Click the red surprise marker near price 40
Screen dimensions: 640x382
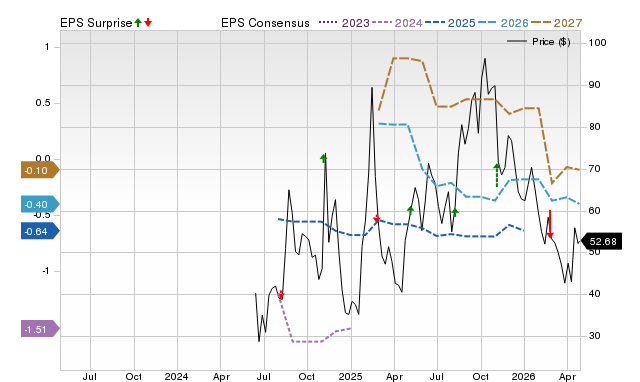click(281, 295)
